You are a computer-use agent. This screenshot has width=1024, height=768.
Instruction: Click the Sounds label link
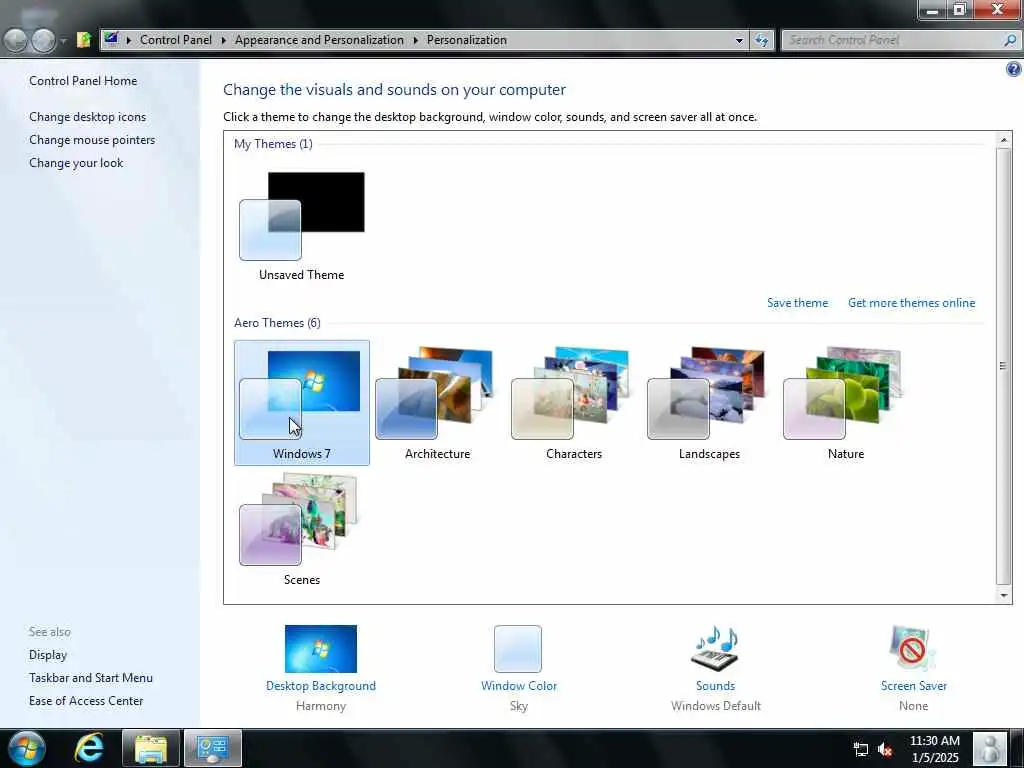pos(715,686)
